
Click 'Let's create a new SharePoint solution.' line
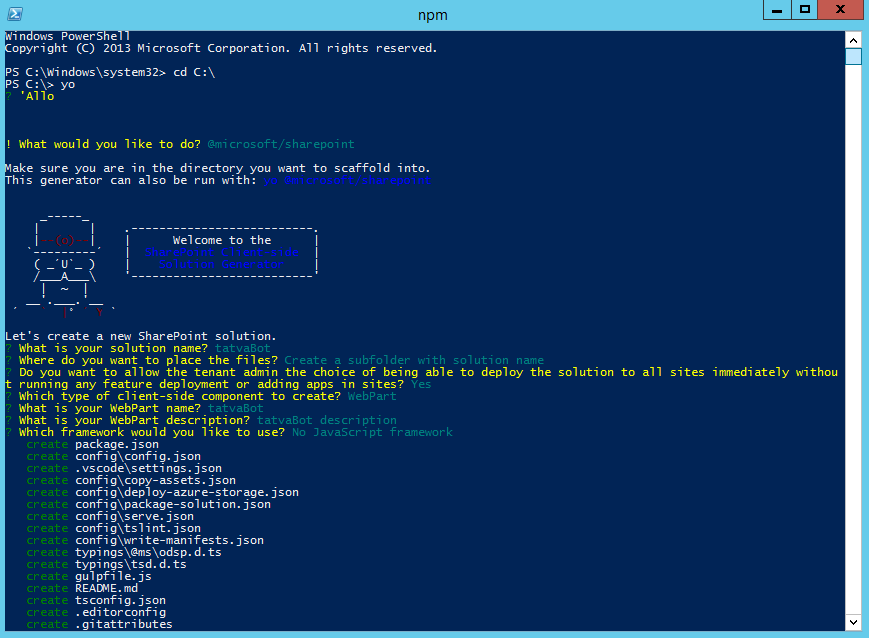[140, 336]
